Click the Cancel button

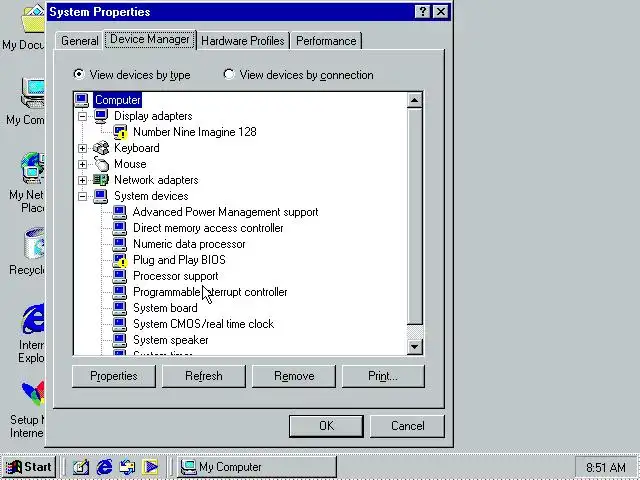click(407, 426)
